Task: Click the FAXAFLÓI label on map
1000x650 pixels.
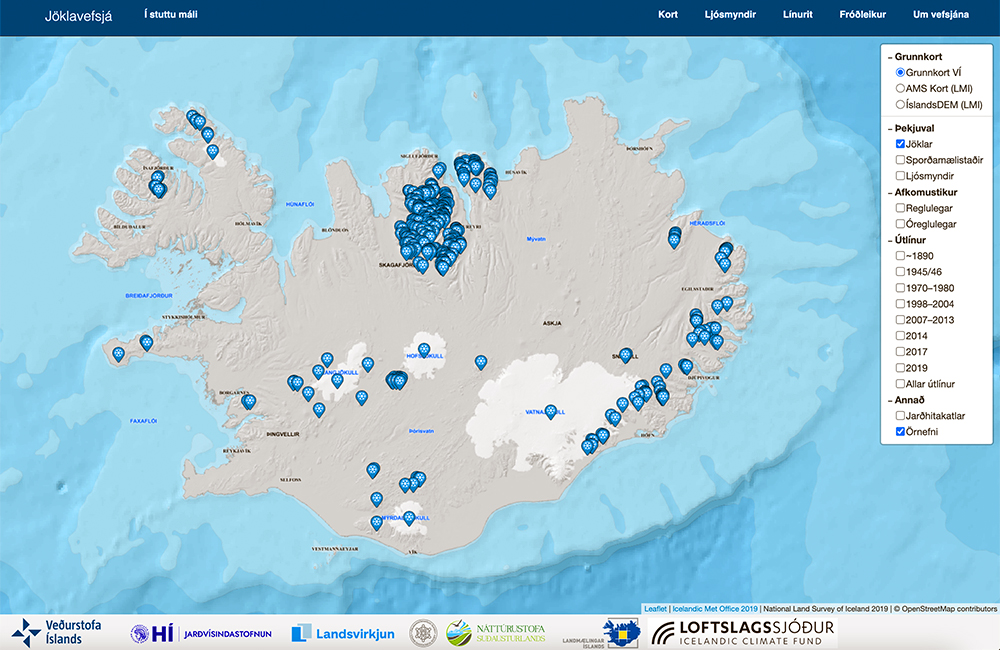Action: (143, 421)
